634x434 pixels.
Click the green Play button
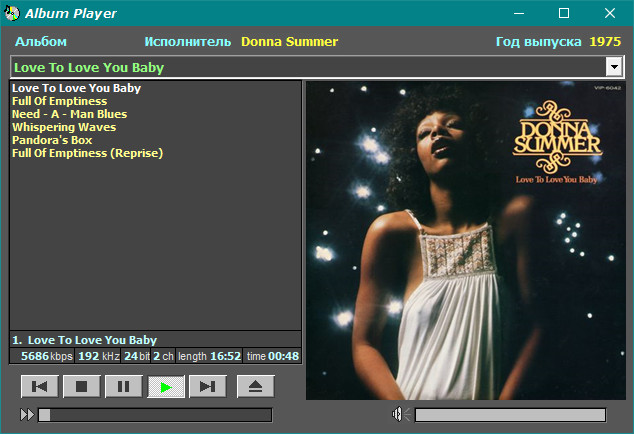pos(166,387)
